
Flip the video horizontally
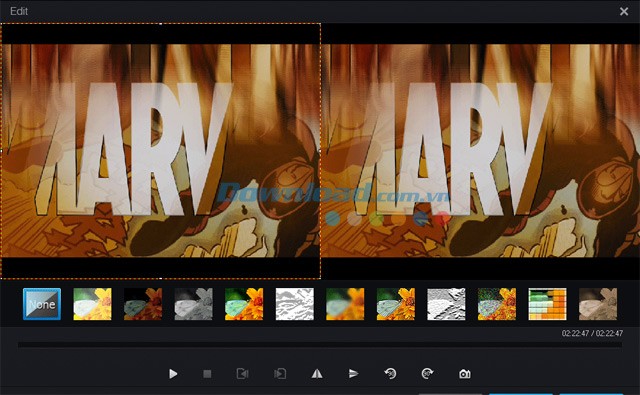[317, 373]
